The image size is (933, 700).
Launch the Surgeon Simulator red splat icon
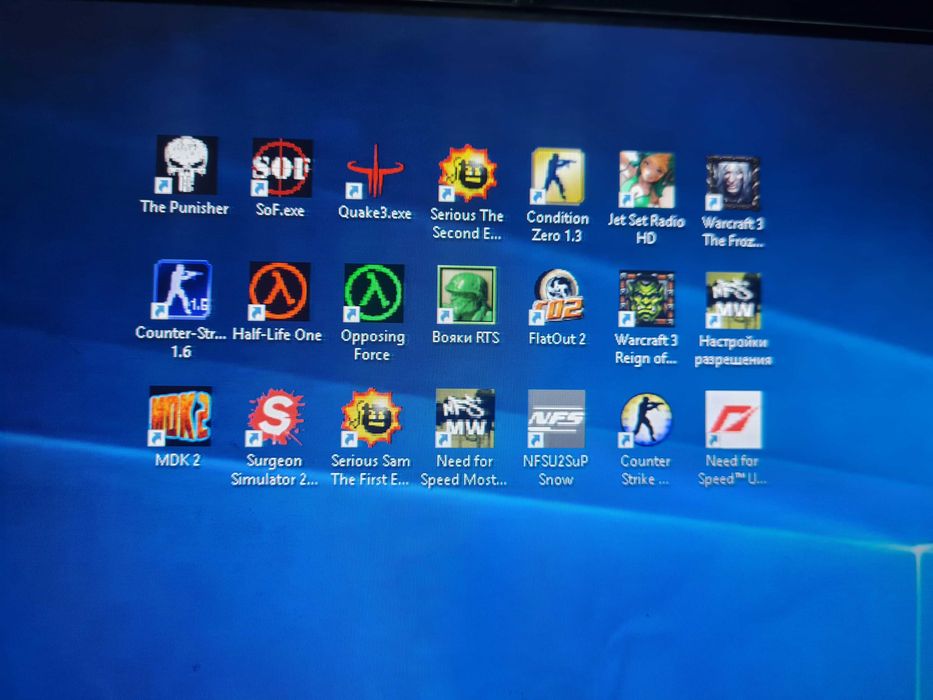pyautogui.click(x=276, y=417)
